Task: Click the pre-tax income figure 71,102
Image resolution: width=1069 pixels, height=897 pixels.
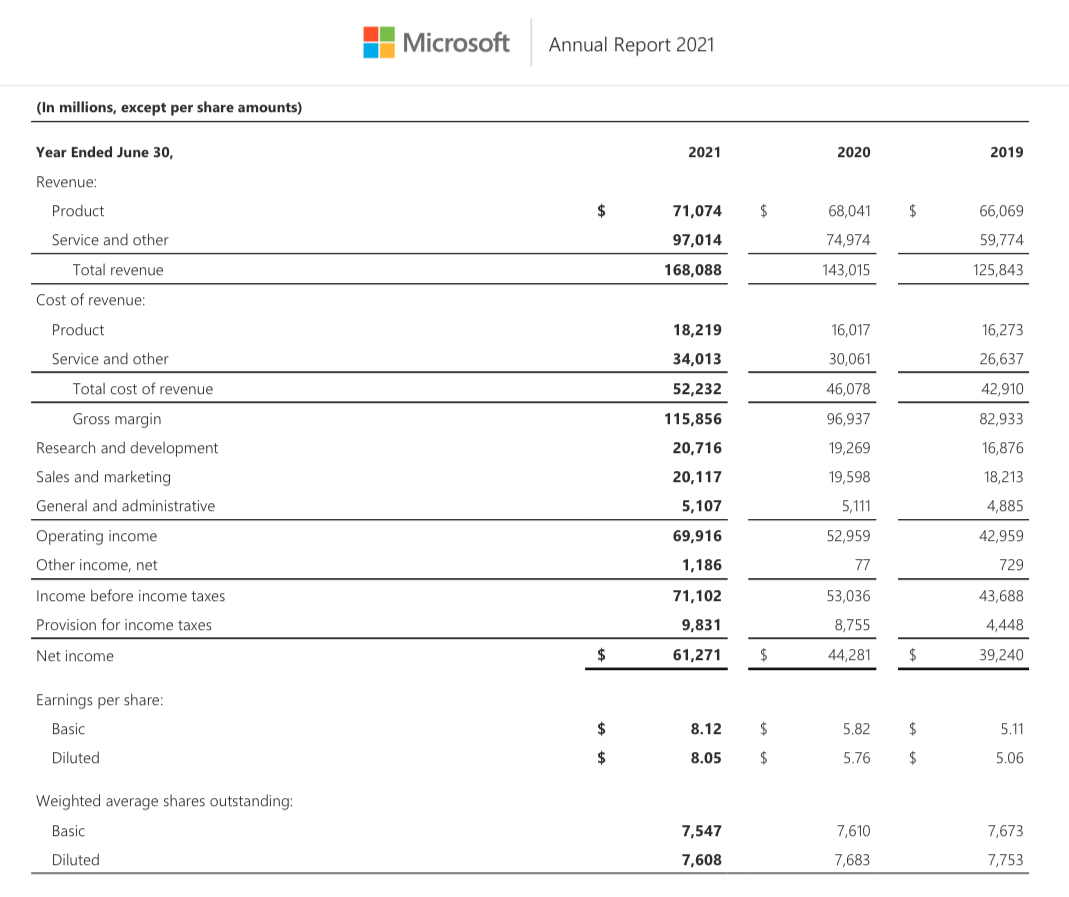Action: [x=697, y=596]
